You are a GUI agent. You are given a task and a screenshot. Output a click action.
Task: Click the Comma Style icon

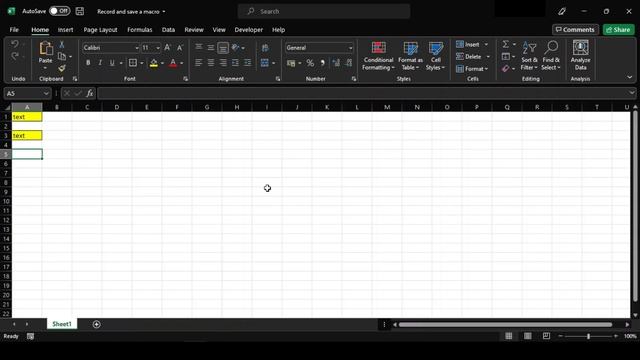(x=322, y=63)
